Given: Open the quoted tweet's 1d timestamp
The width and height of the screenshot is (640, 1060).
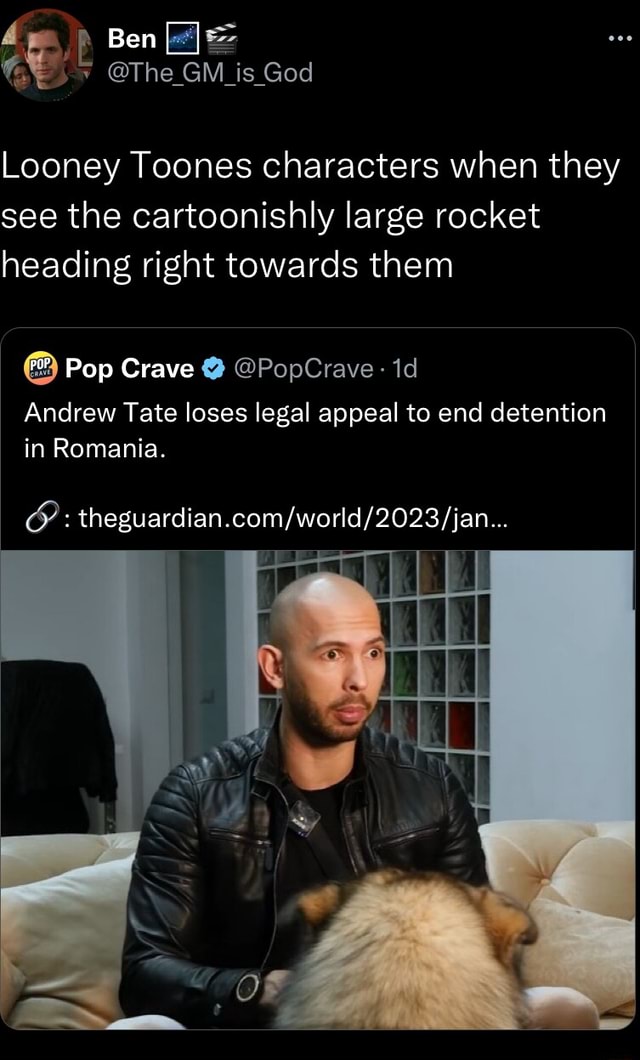Looking at the screenshot, I should point(405,369).
